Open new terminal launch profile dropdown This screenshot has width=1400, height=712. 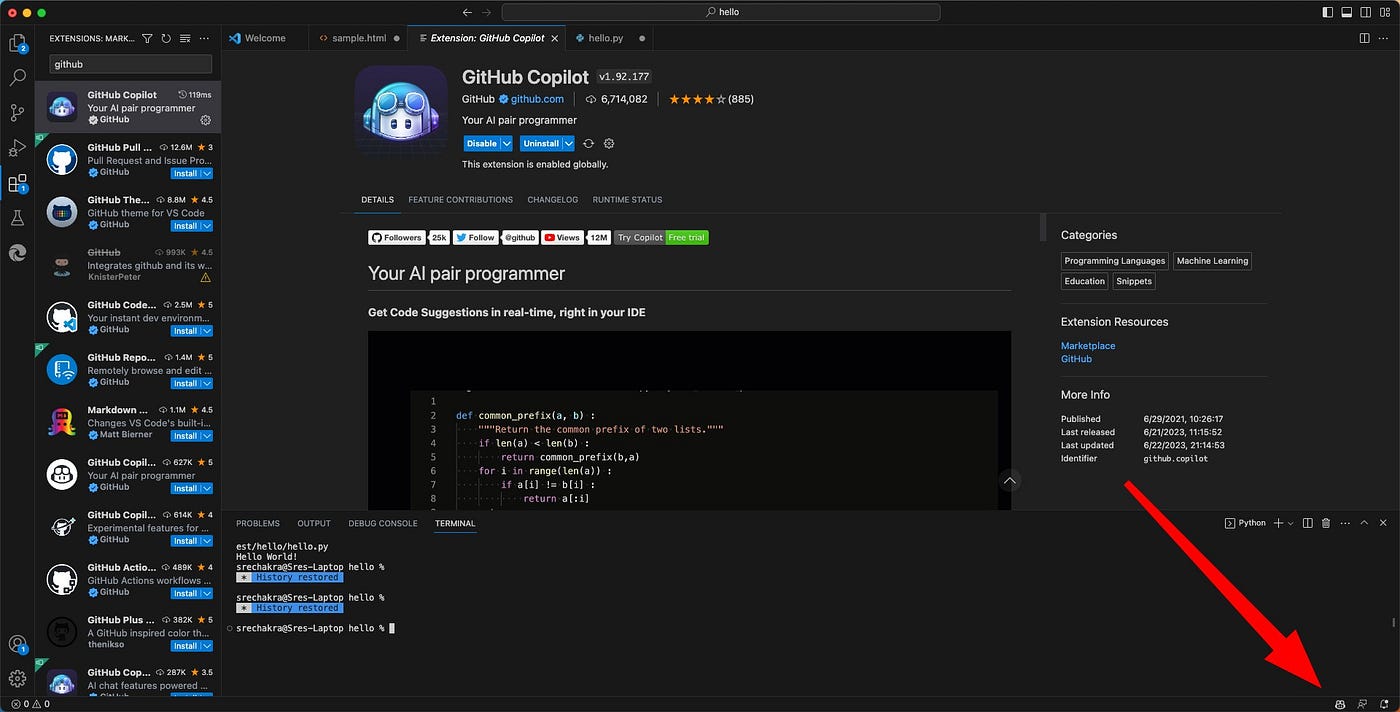(1291, 523)
